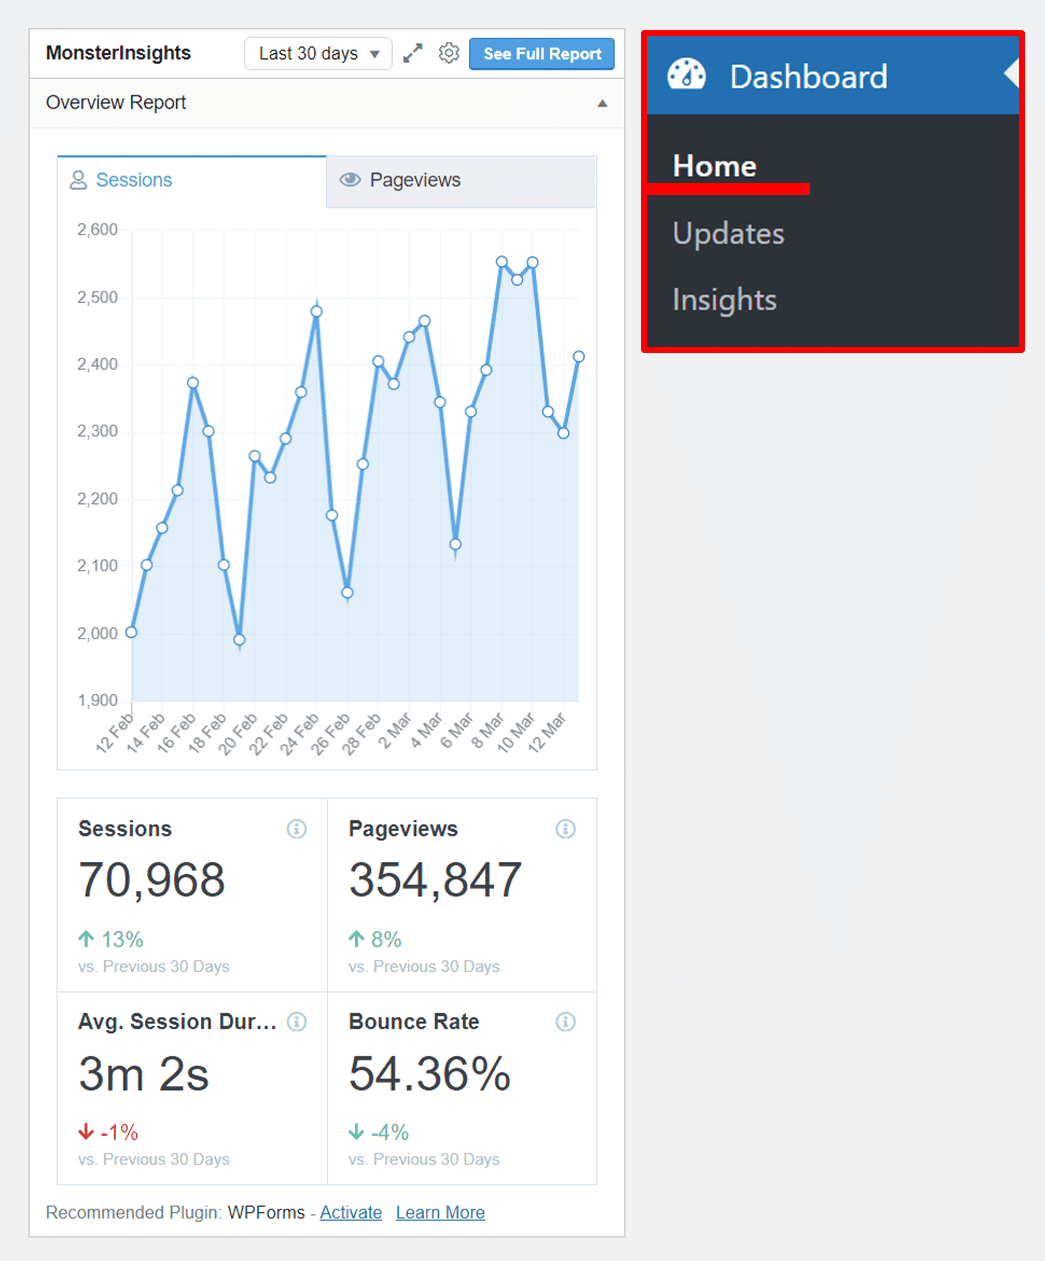The image size is (1045, 1261).
Task: Open the Home dashboard menu item
Action: pyautogui.click(x=714, y=165)
